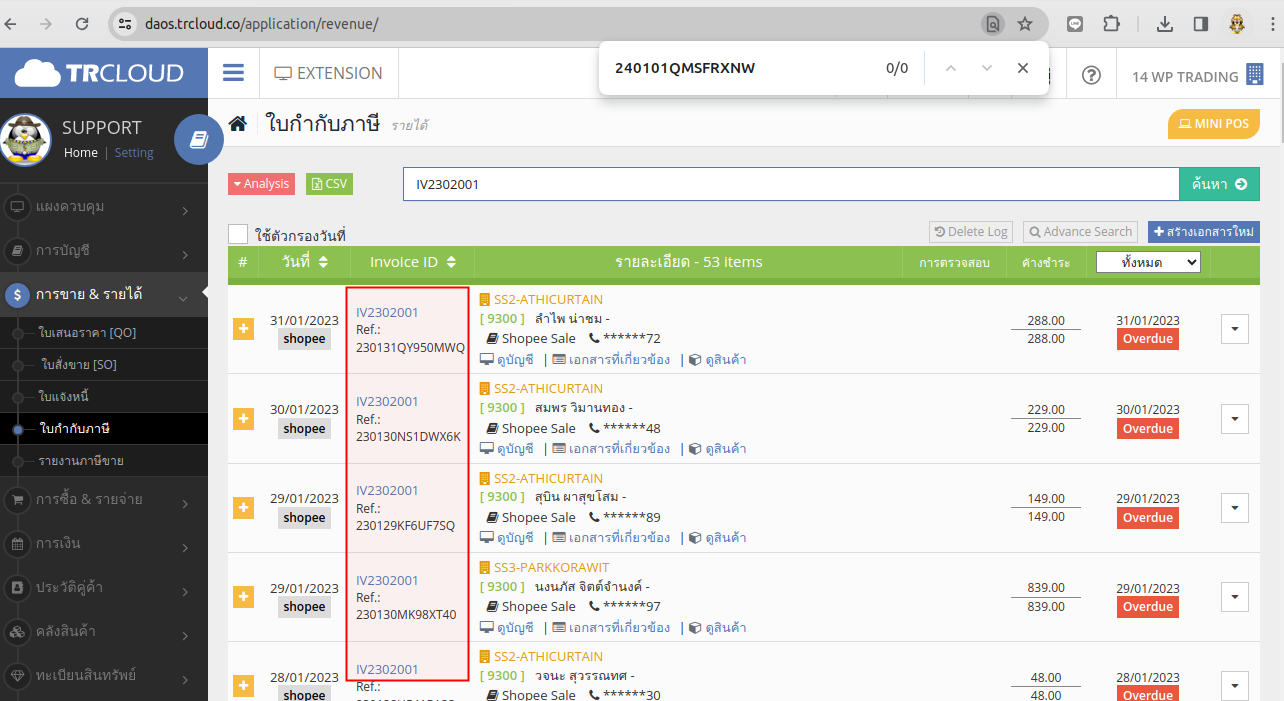Click the home icon beside the page title
The image size is (1284, 701).
[237, 124]
